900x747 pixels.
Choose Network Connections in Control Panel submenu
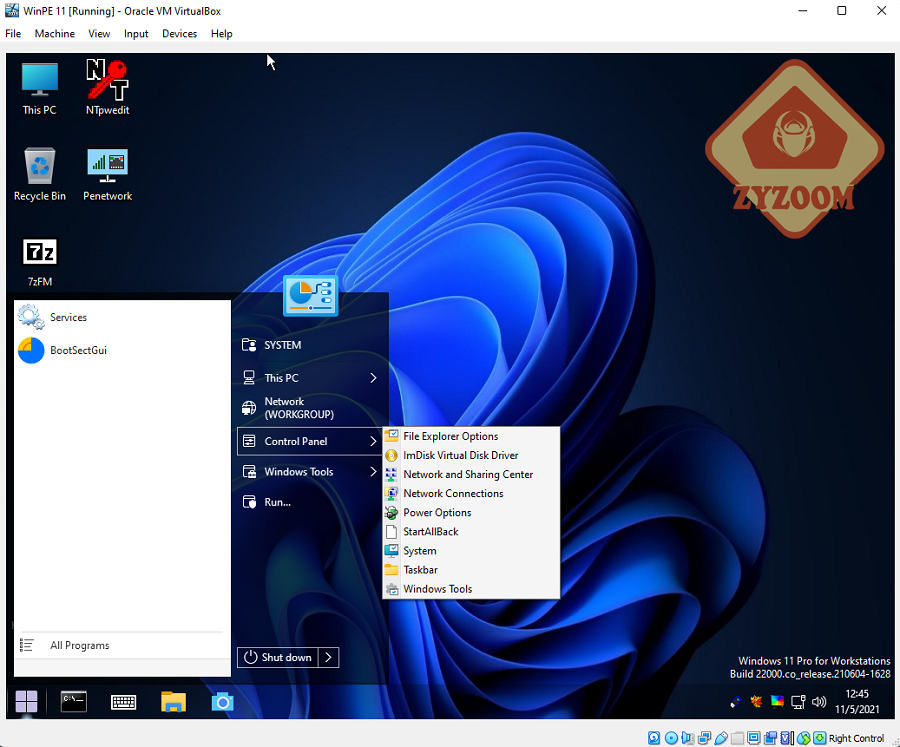point(471,493)
